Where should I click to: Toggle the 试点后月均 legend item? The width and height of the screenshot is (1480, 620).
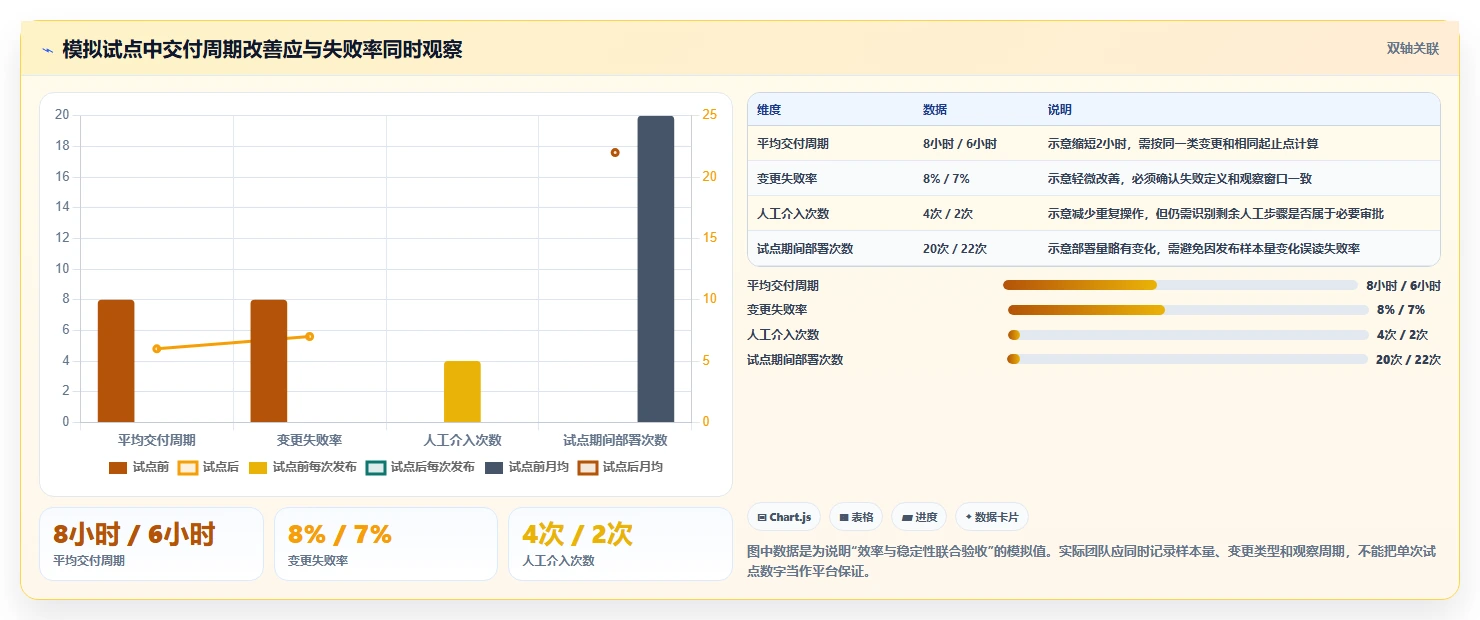point(620,467)
